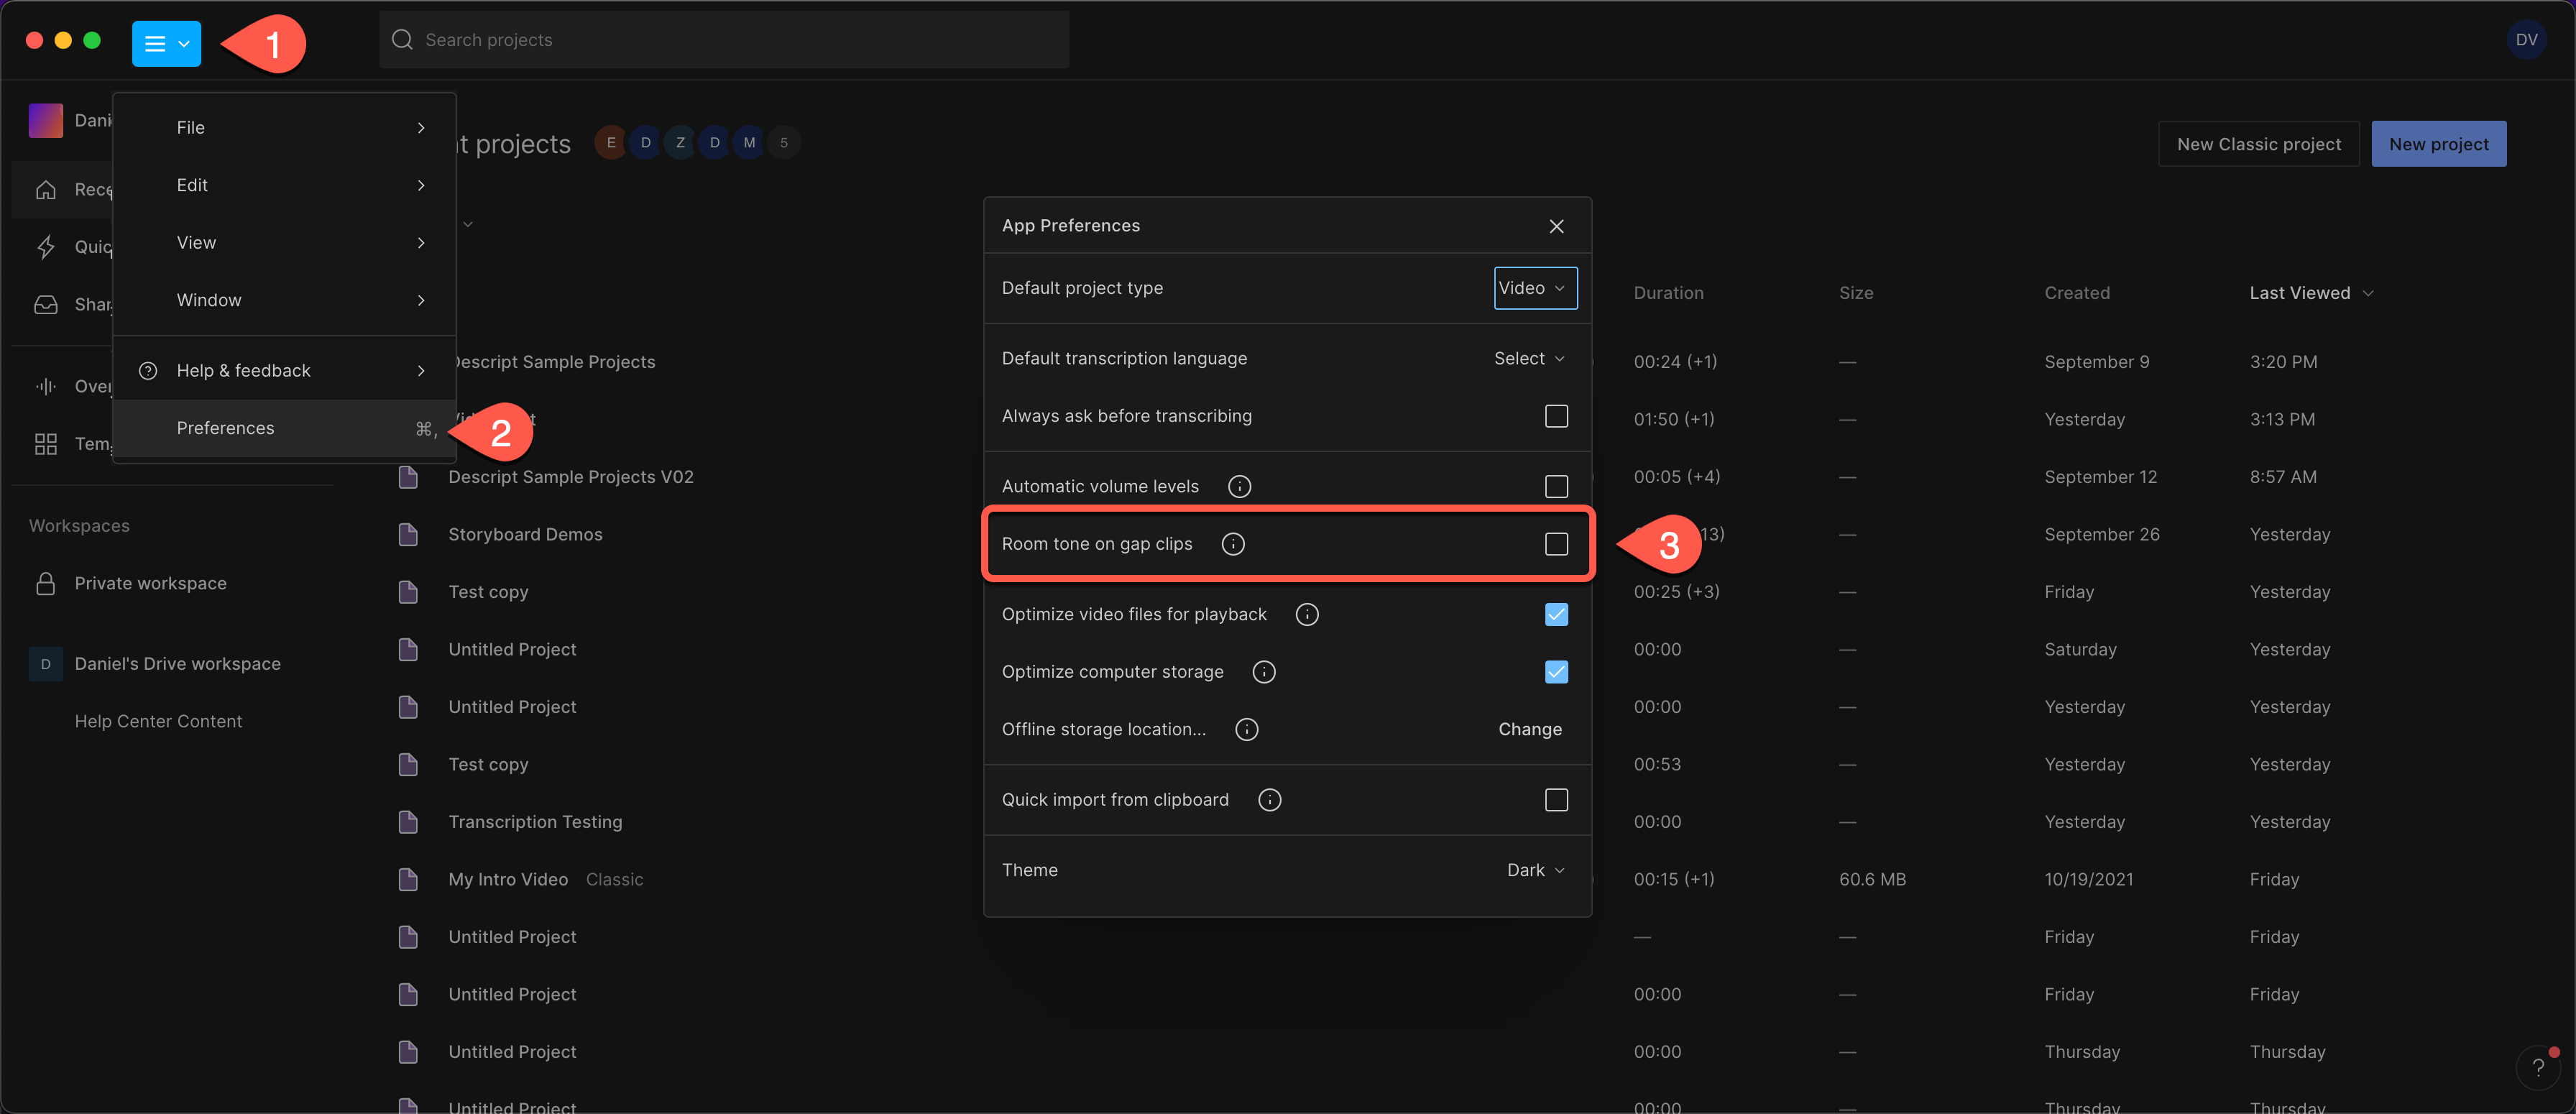Enable Room tone on gap clips checkbox

click(1556, 544)
